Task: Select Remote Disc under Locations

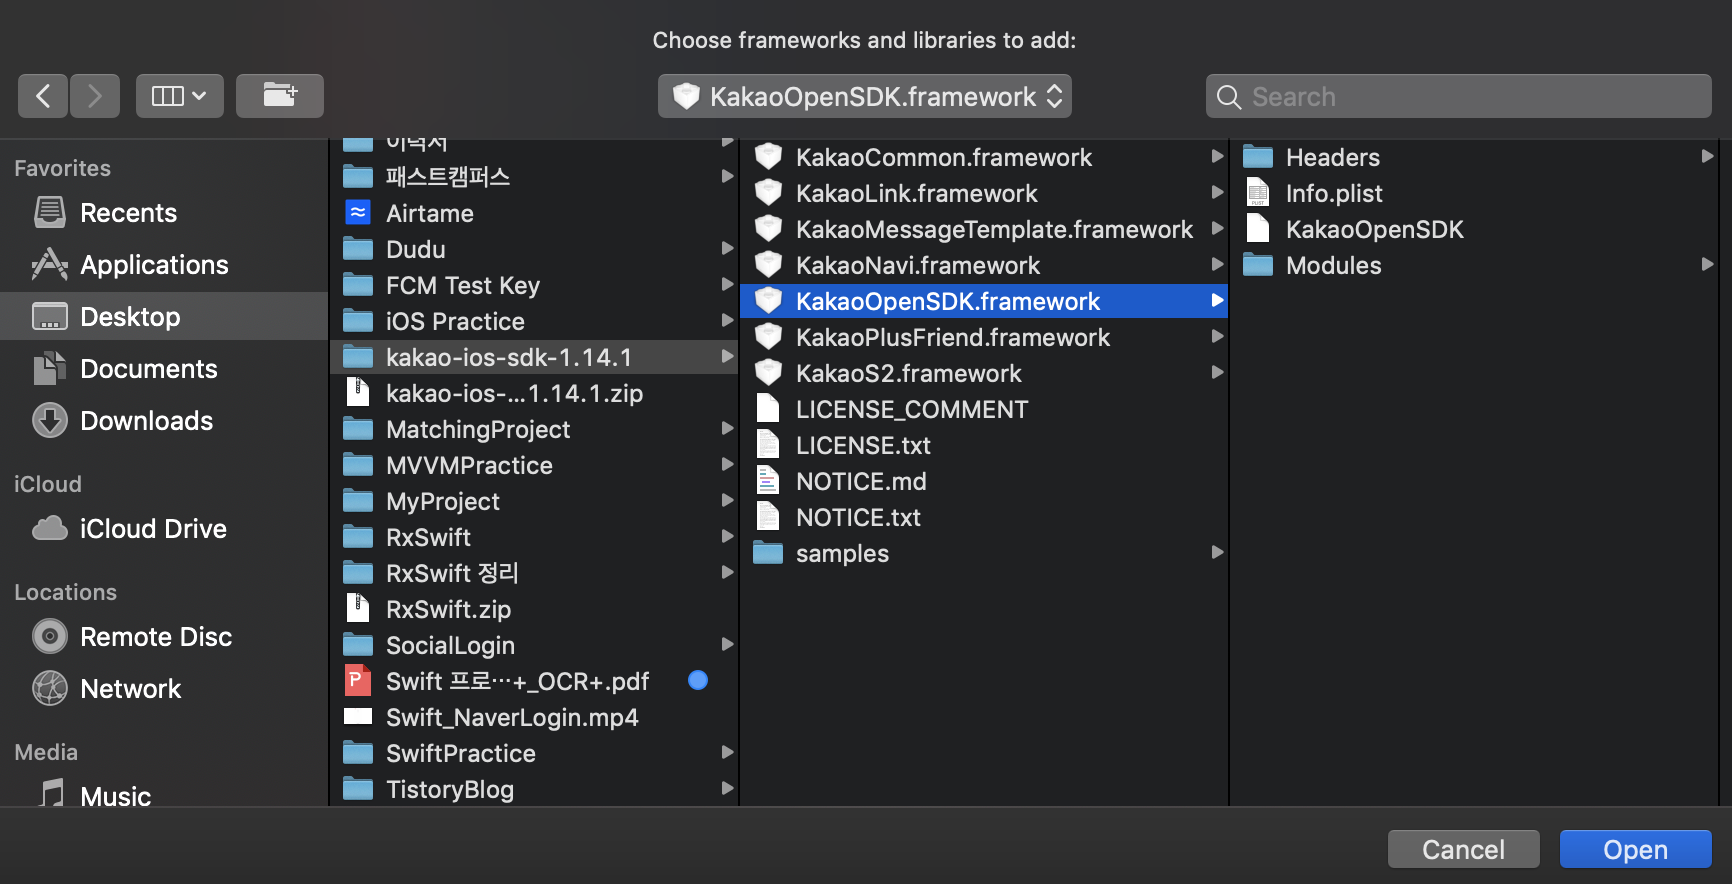Action: 164,637
